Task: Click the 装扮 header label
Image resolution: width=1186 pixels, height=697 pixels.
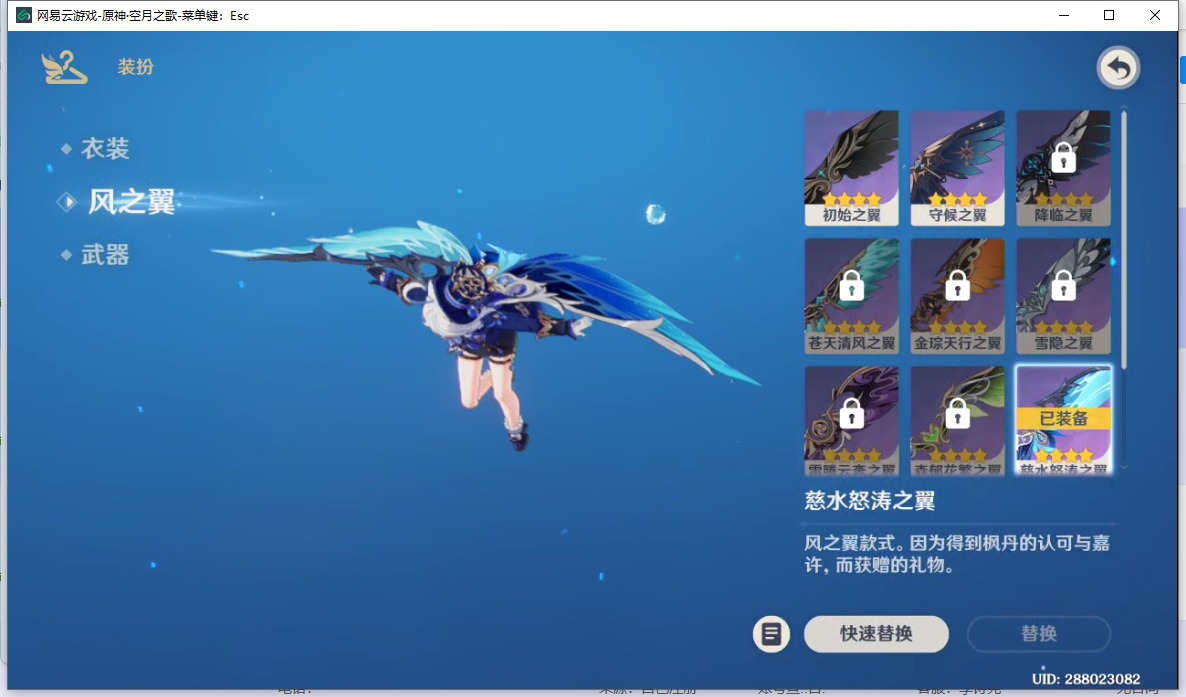Action: click(x=135, y=67)
